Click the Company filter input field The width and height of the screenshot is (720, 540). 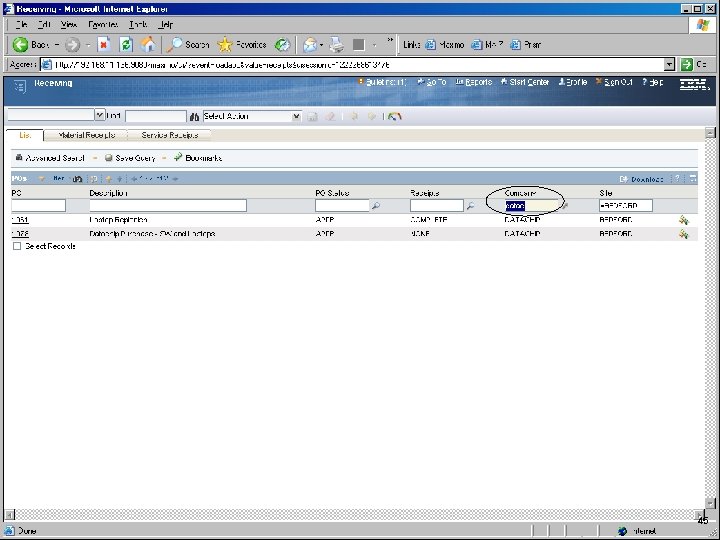[531, 206]
